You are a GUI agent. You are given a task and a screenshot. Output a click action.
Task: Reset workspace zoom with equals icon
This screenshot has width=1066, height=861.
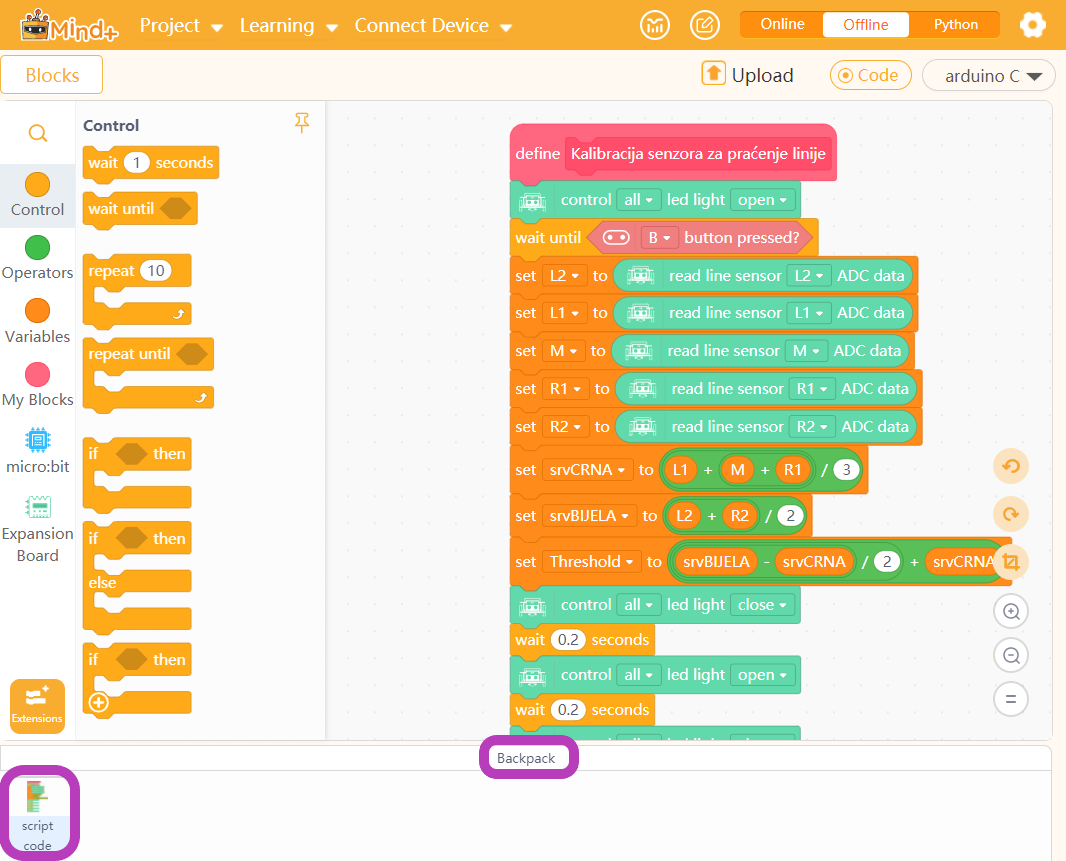click(1011, 699)
